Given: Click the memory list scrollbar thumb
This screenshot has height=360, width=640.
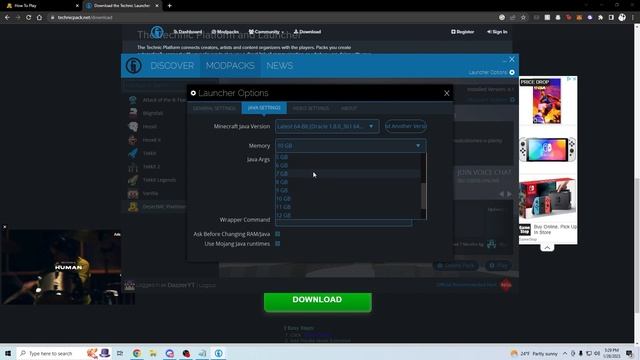Looking at the screenshot, I should (423, 196).
